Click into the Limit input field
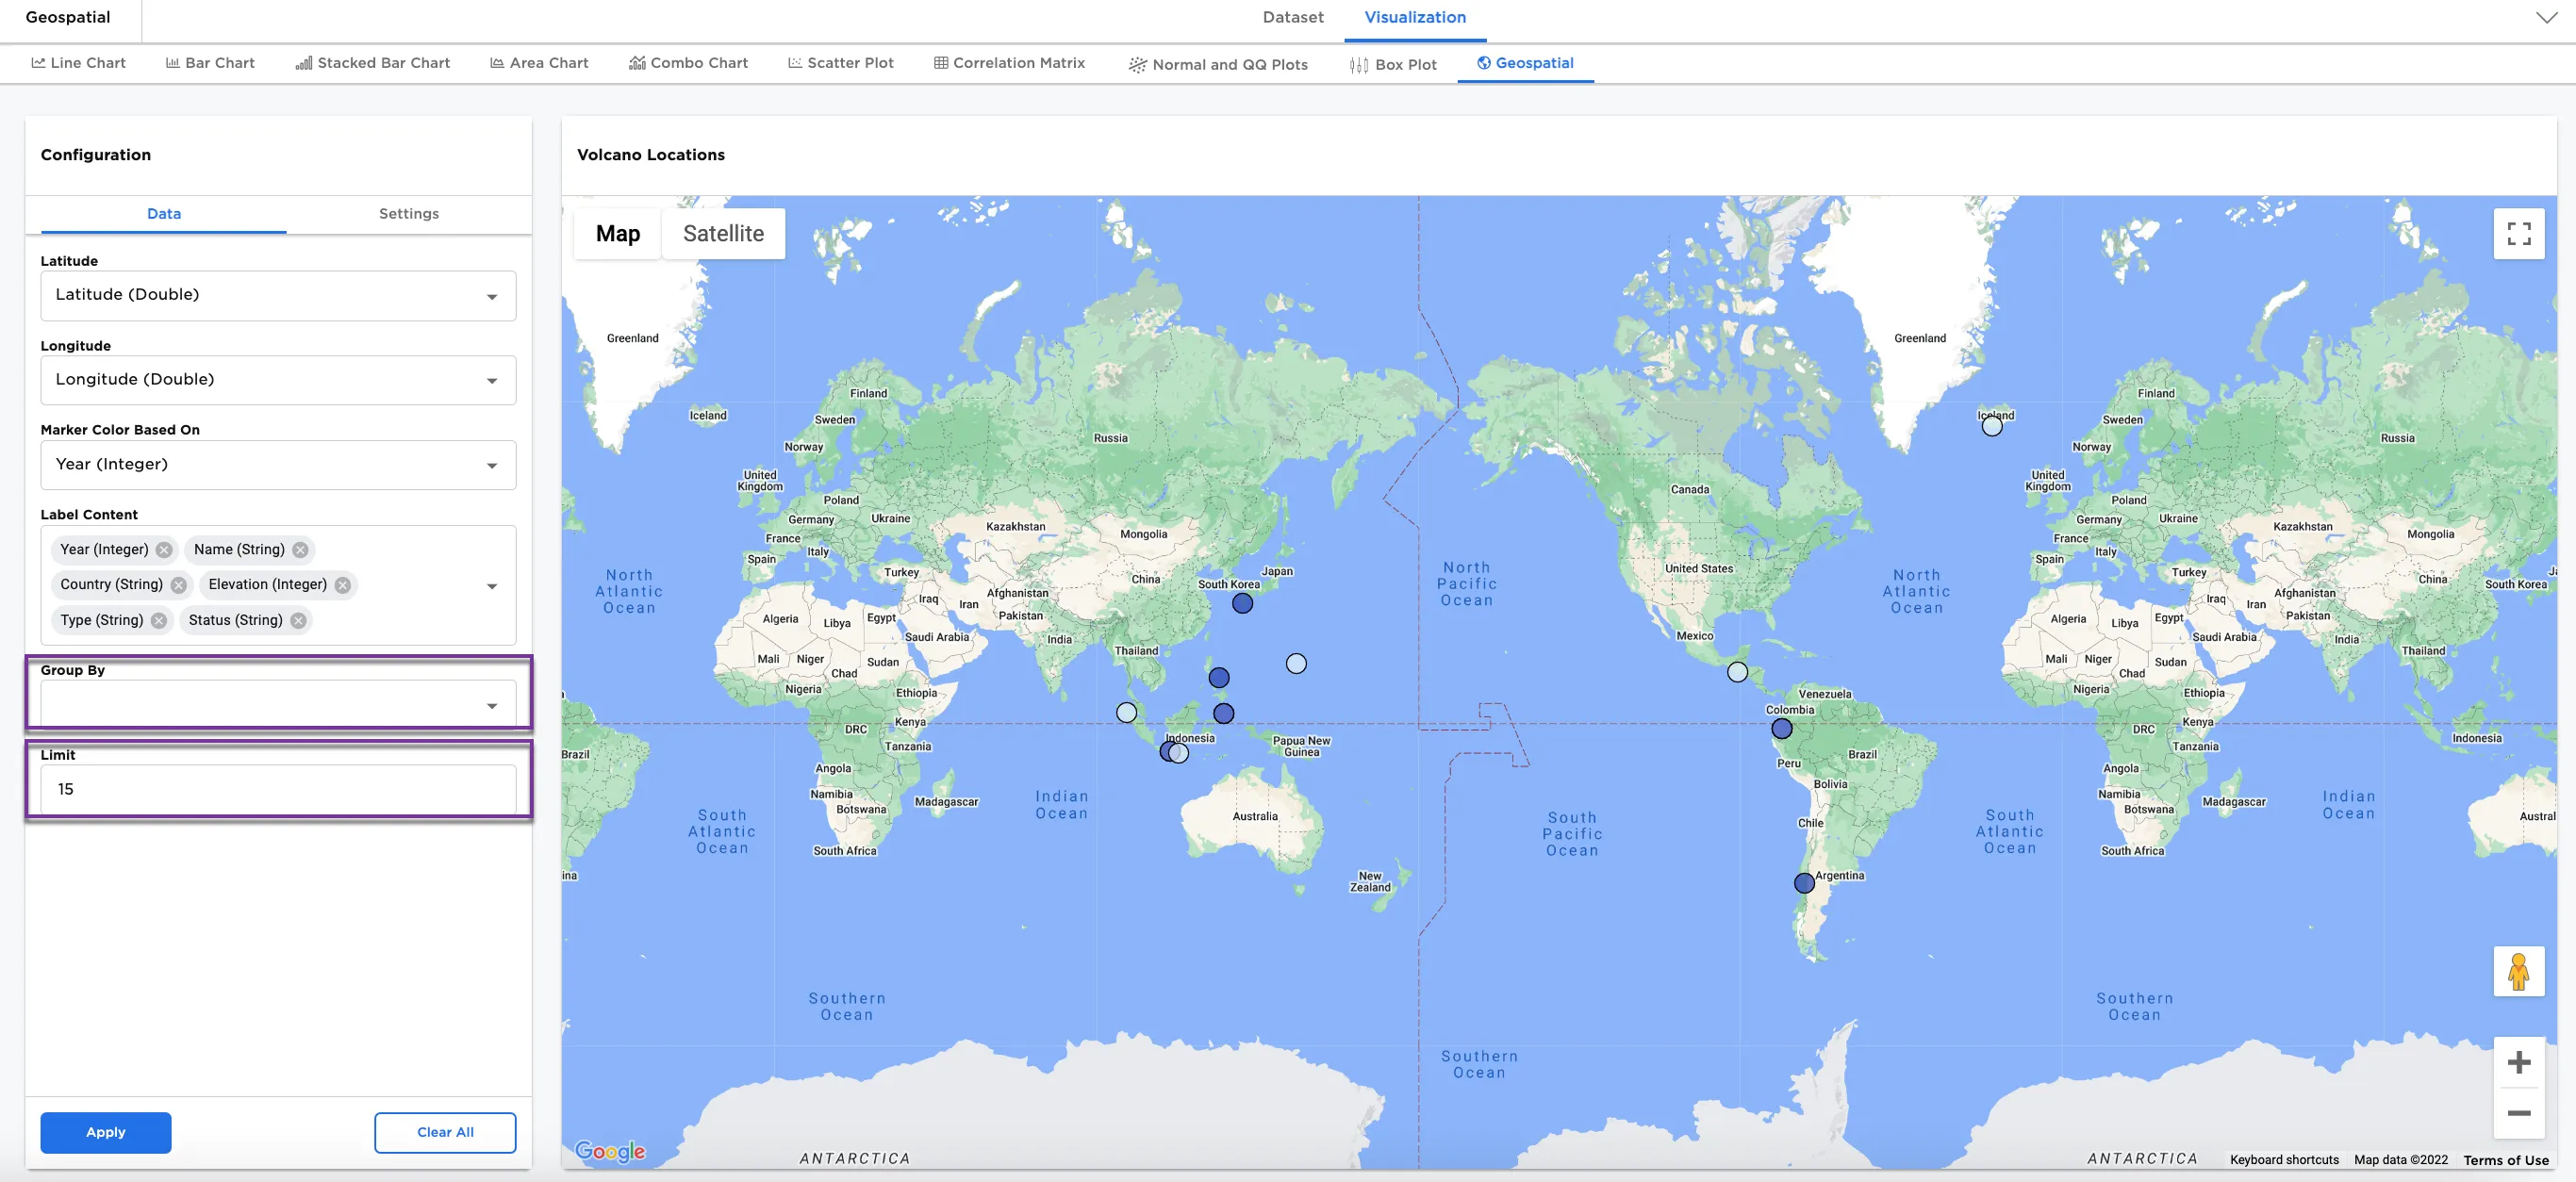This screenshot has width=2576, height=1182. [x=278, y=789]
